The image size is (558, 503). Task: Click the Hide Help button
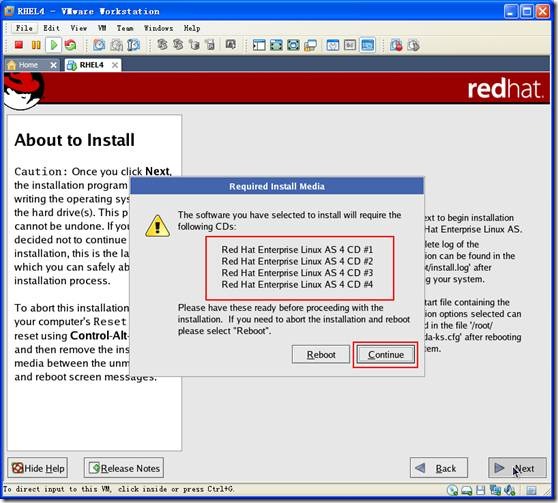[38, 468]
